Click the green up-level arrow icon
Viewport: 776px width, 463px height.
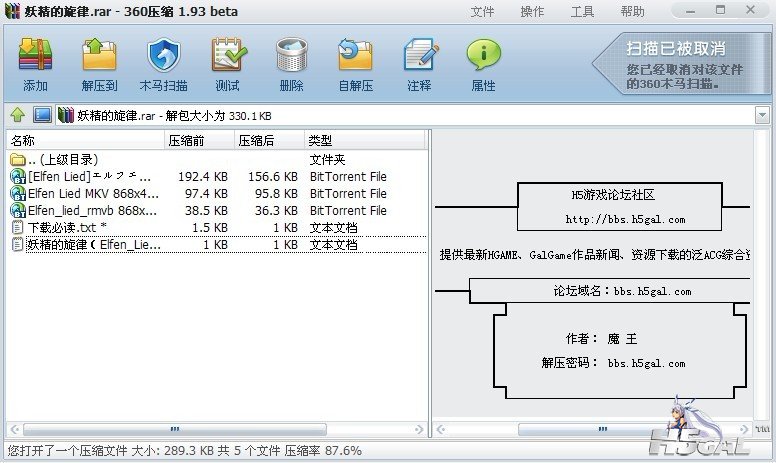pyautogui.click(x=18, y=115)
